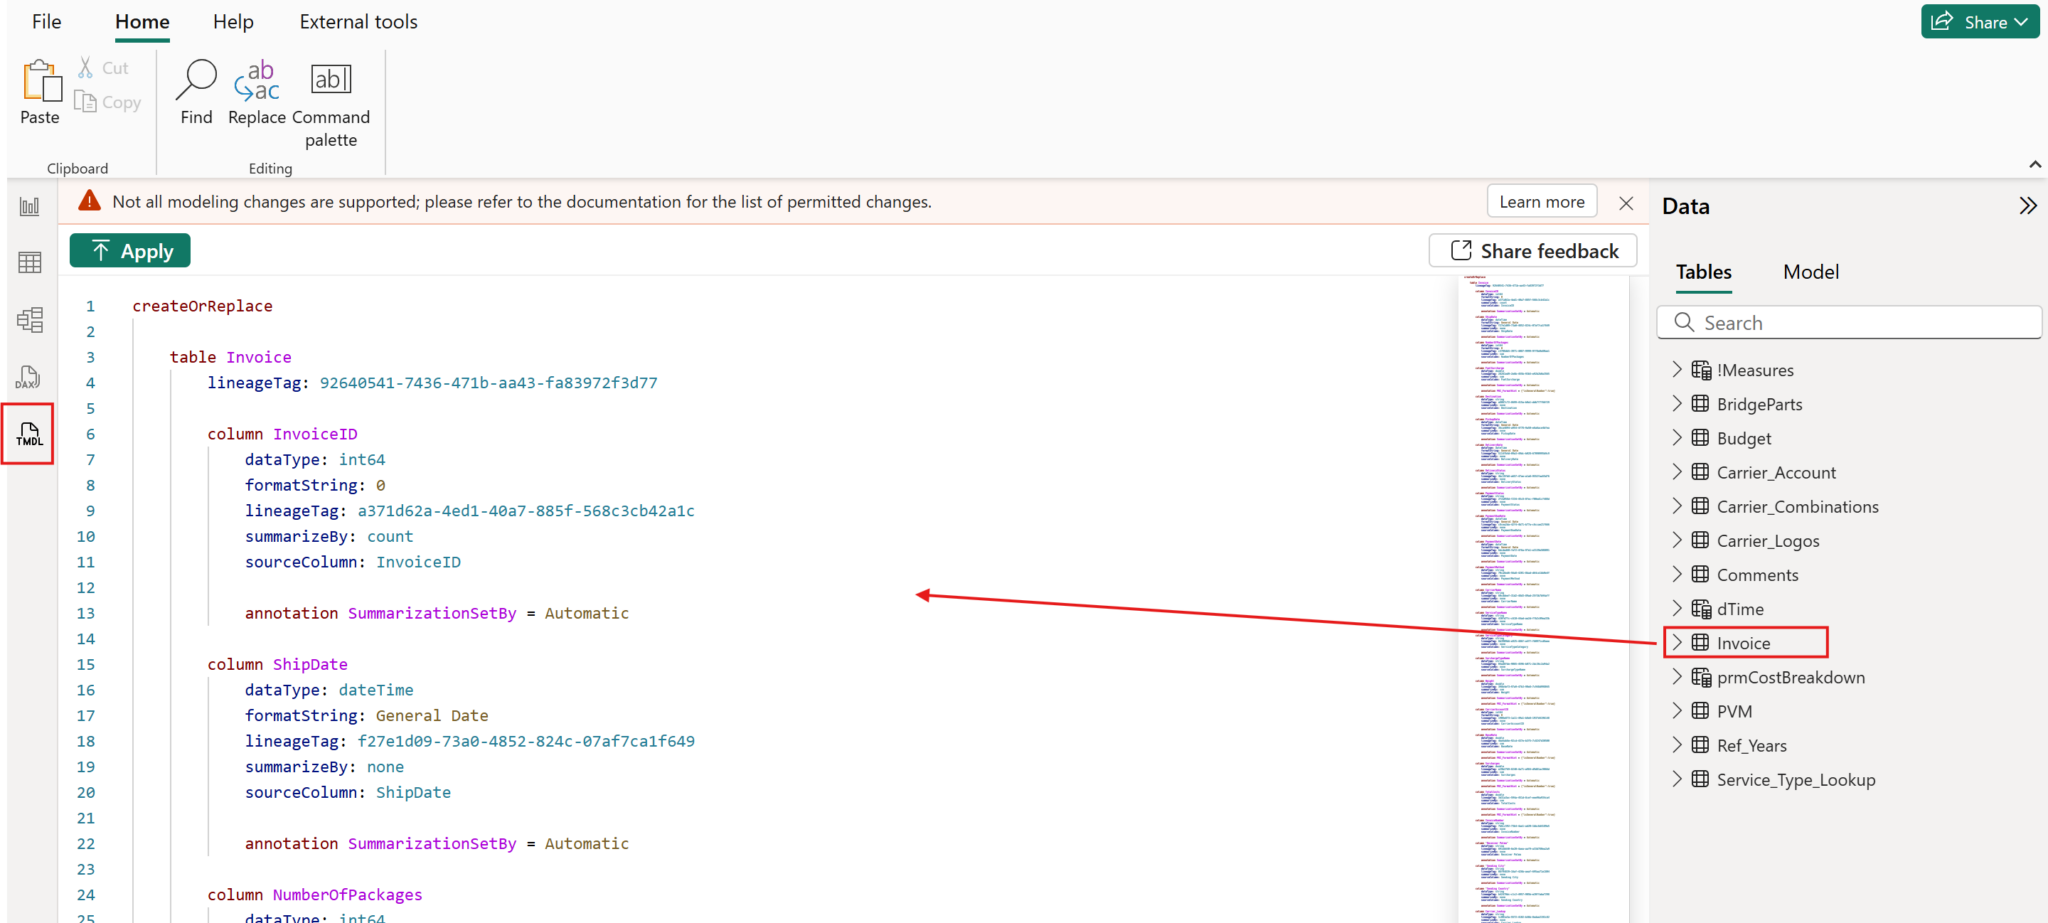This screenshot has width=2048, height=923.
Task: Expand the Carrier_Logos table
Action: pyautogui.click(x=1677, y=541)
